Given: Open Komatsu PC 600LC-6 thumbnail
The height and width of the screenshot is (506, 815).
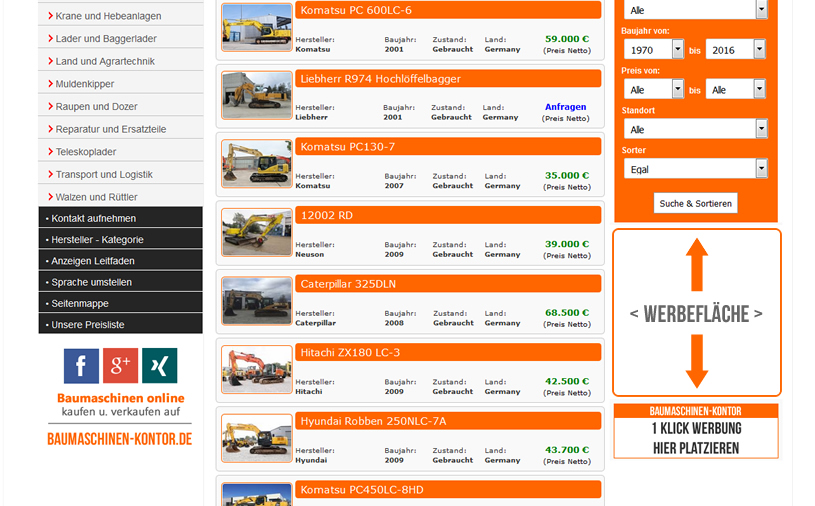Looking at the screenshot, I should click(257, 27).
